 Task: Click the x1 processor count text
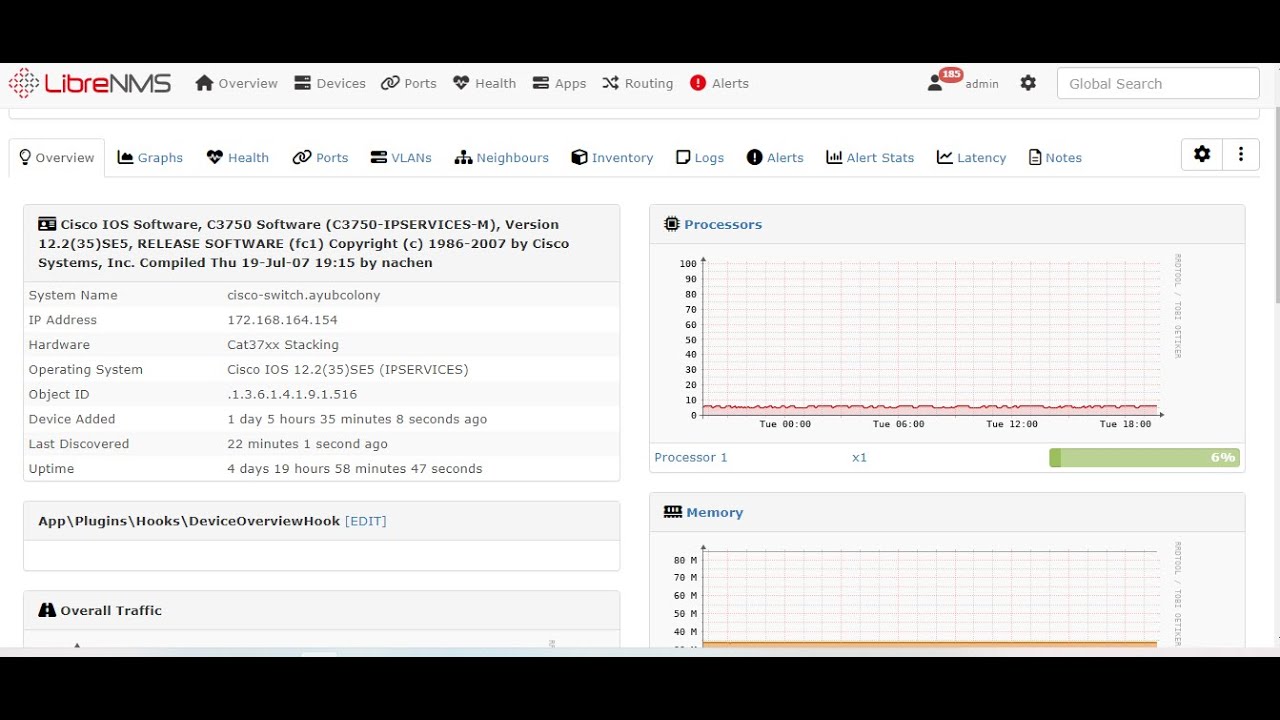[859, 458]
